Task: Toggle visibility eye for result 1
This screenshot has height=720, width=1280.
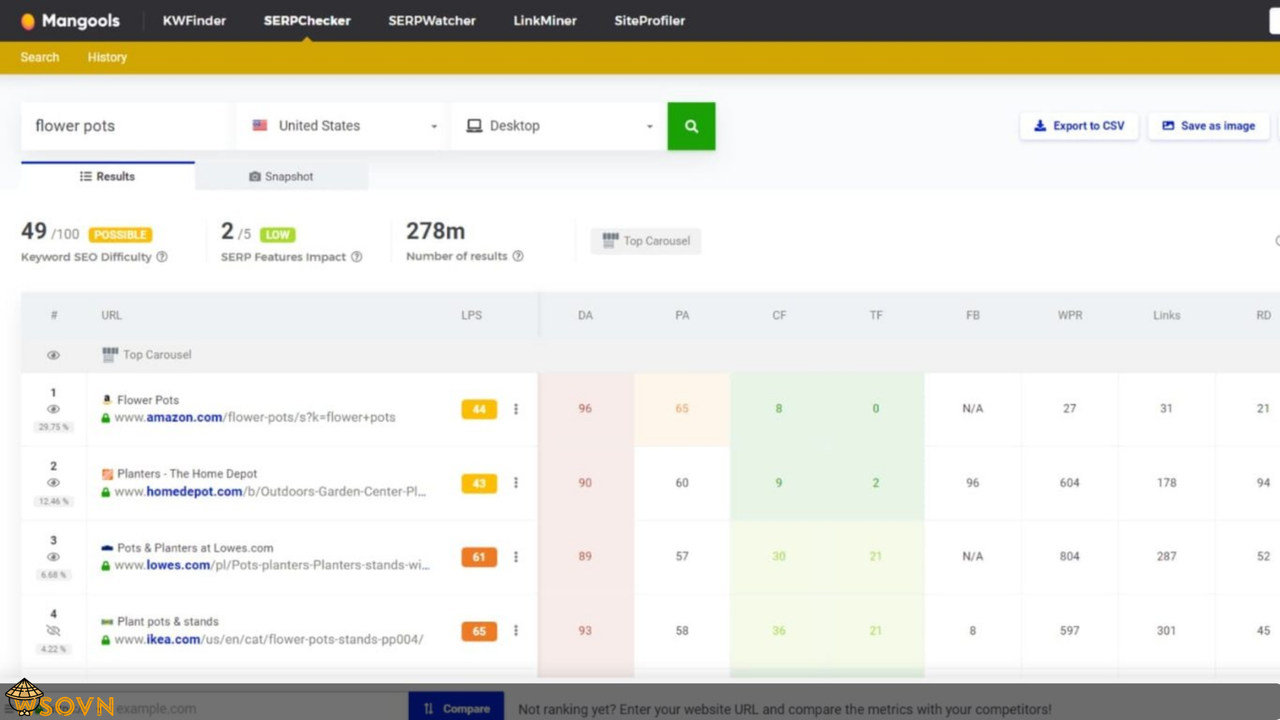Action: tap(54, 409)
